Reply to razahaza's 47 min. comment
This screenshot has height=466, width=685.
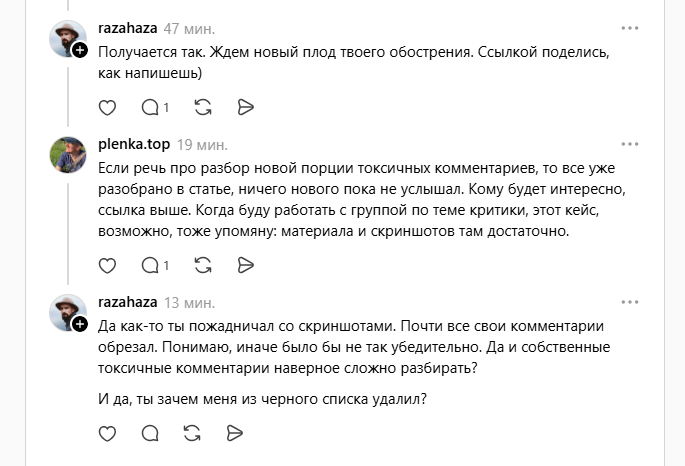(x=150, y=106)
